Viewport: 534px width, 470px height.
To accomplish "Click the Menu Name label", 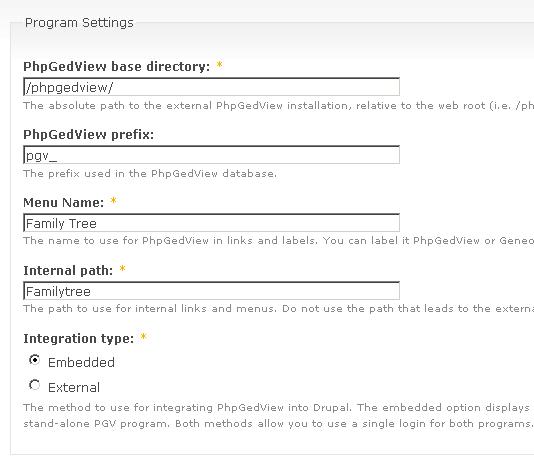I will (x=64, y=202).
